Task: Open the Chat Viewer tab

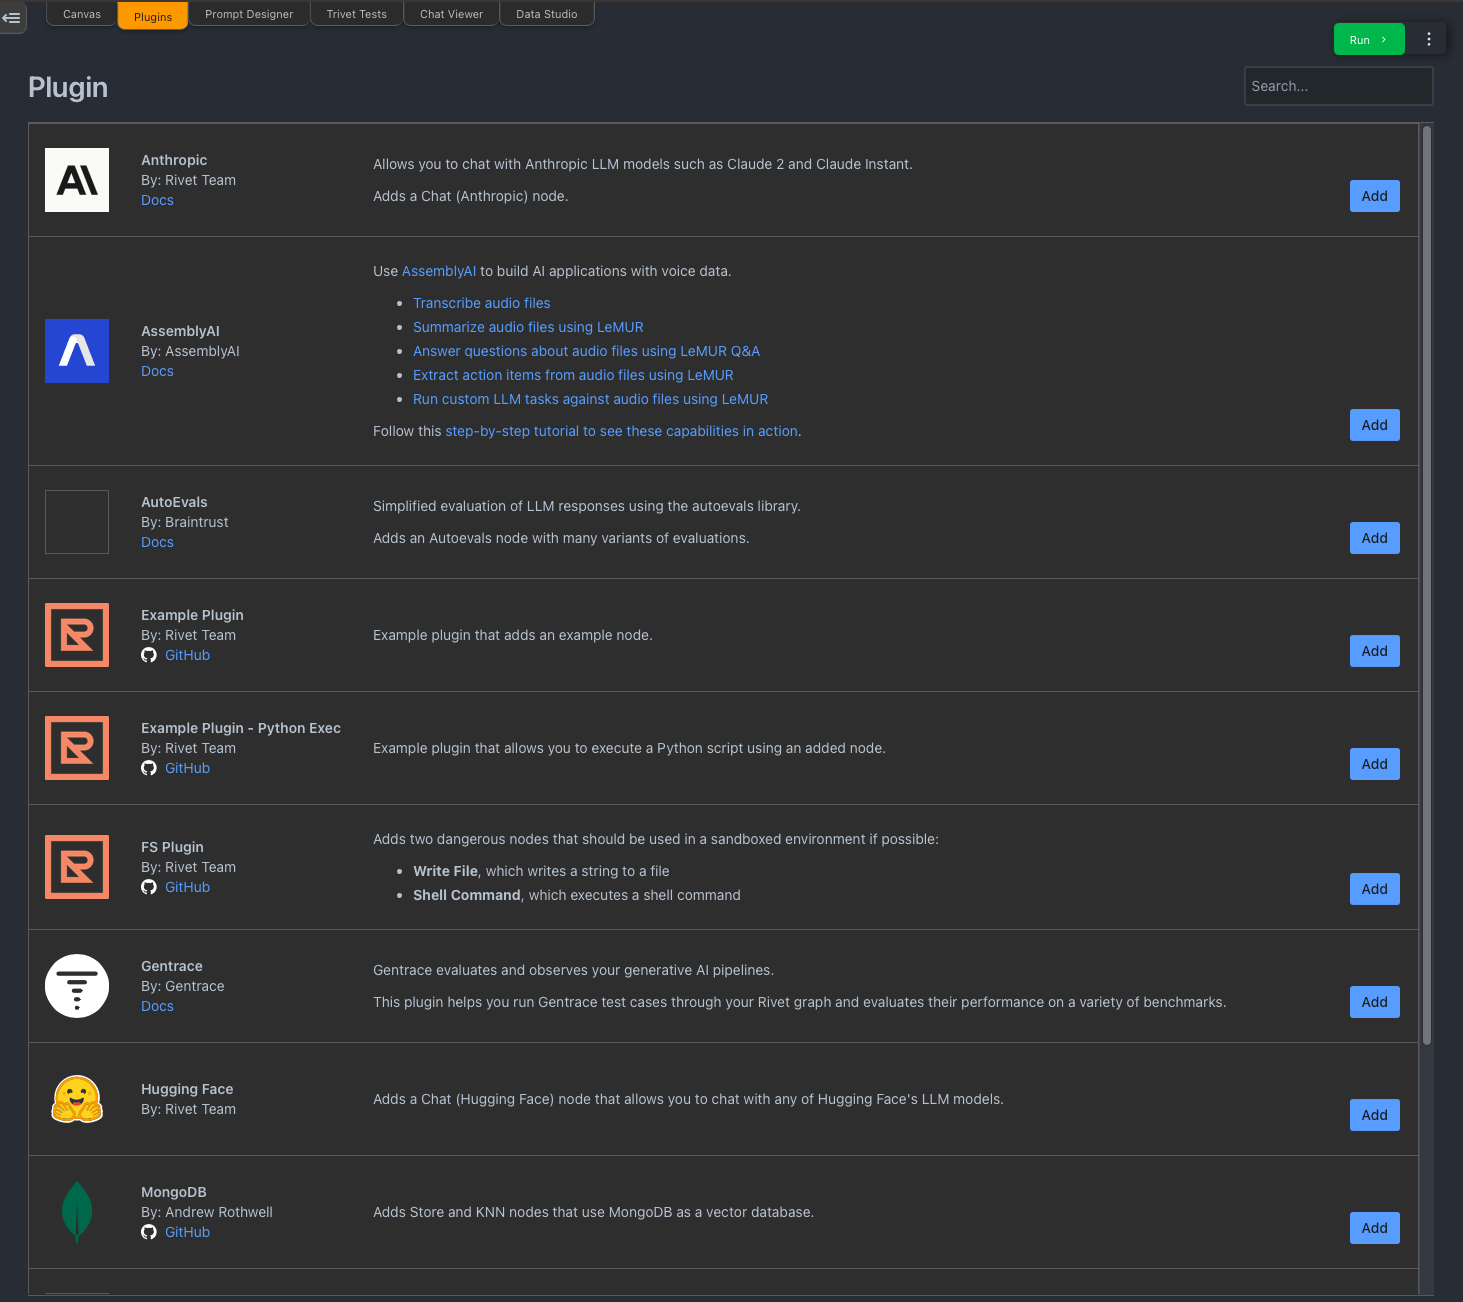Action: tap(451, 14)
